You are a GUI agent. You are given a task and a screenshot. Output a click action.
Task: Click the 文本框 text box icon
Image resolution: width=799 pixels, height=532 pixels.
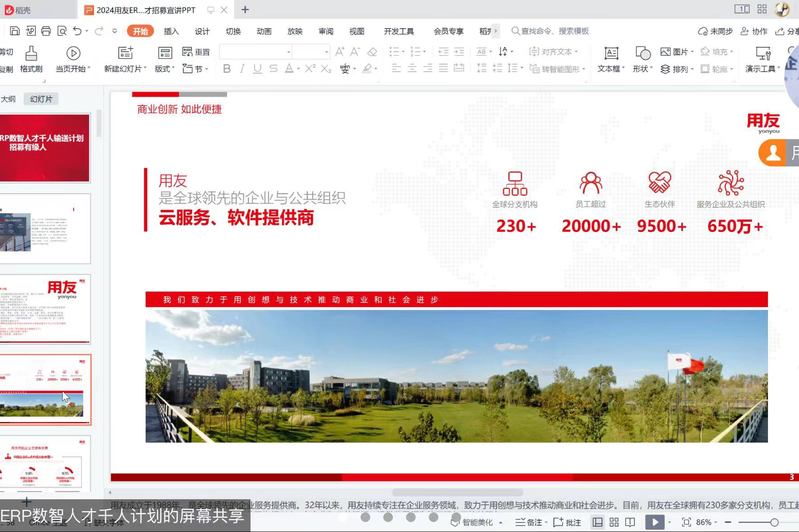coord(610,59)
